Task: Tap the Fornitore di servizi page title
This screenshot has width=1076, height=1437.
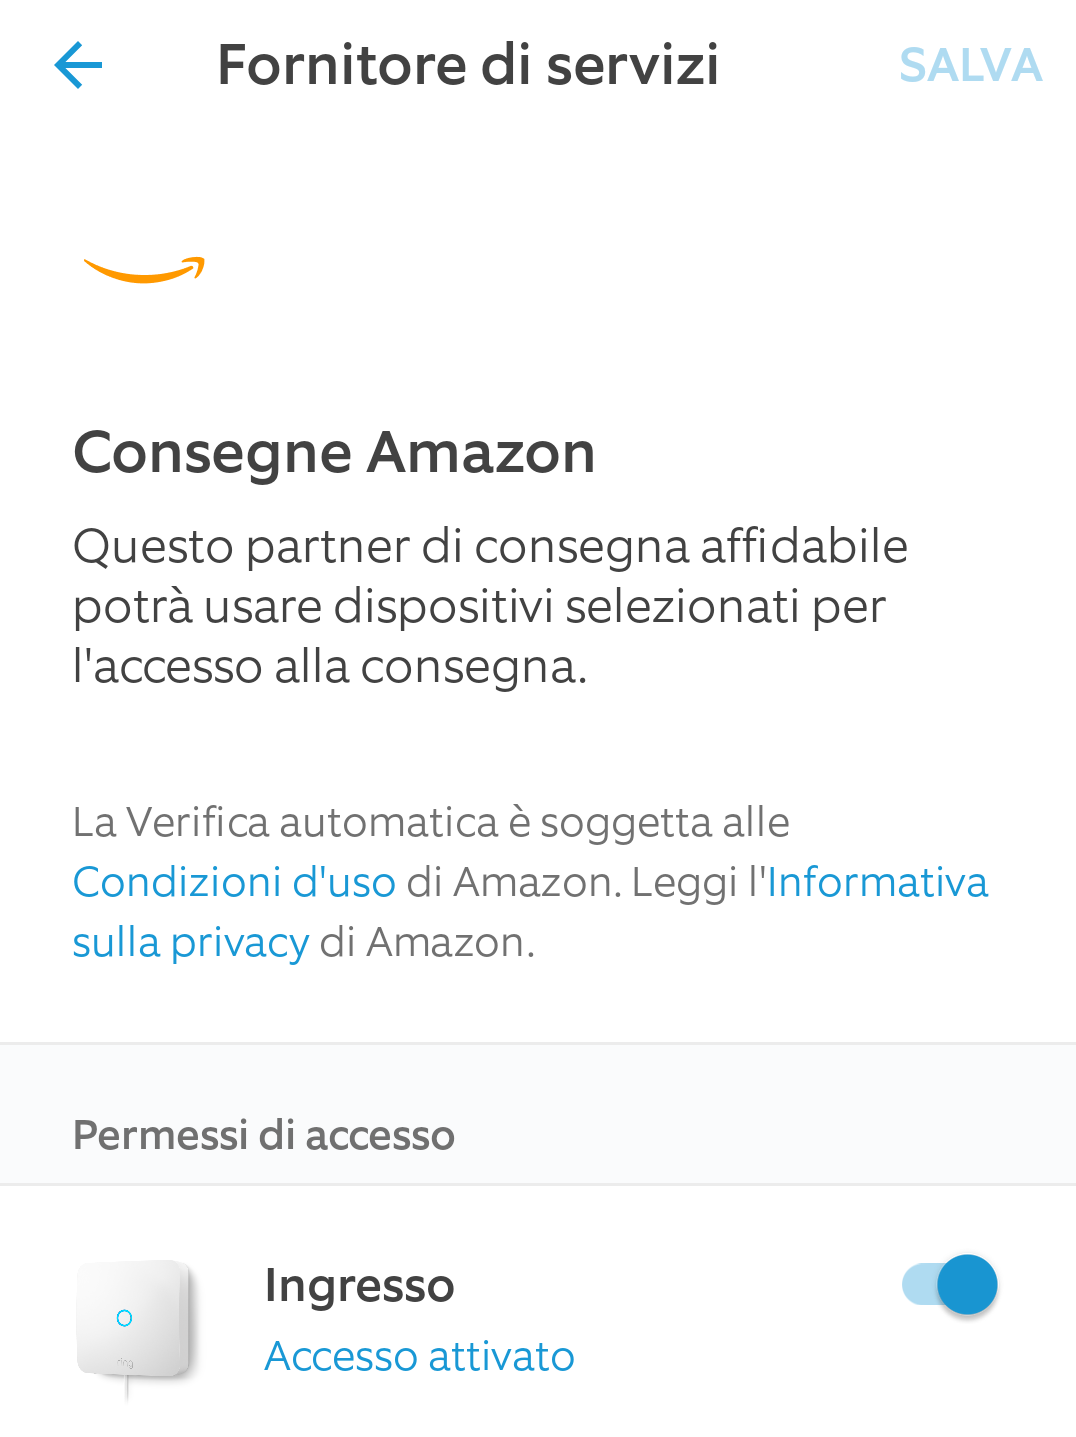Action: pos(468,66)
